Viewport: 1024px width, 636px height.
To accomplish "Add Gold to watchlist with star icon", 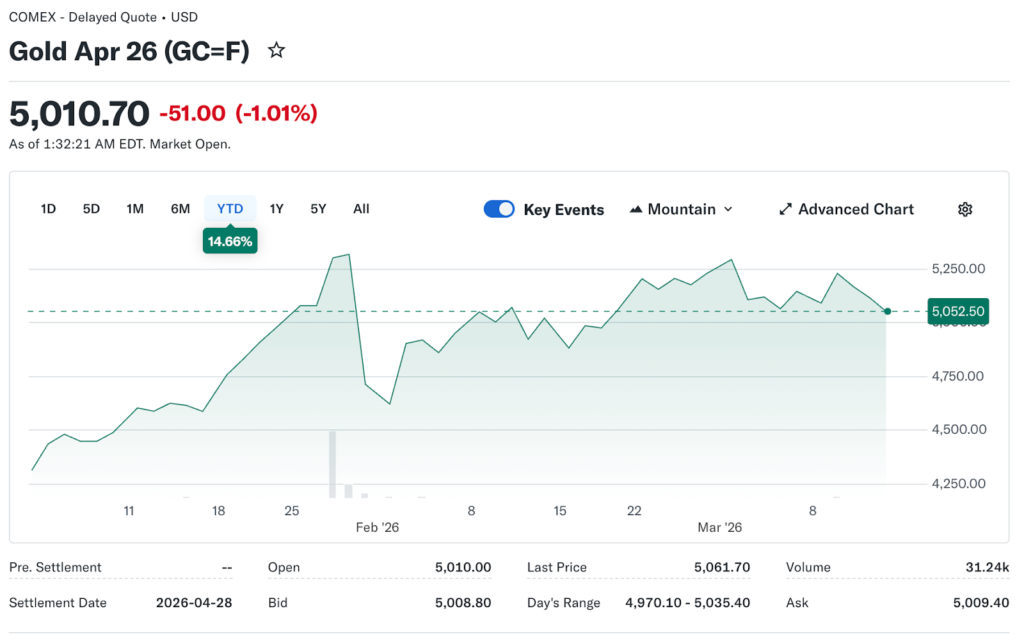I will (277, 51).
